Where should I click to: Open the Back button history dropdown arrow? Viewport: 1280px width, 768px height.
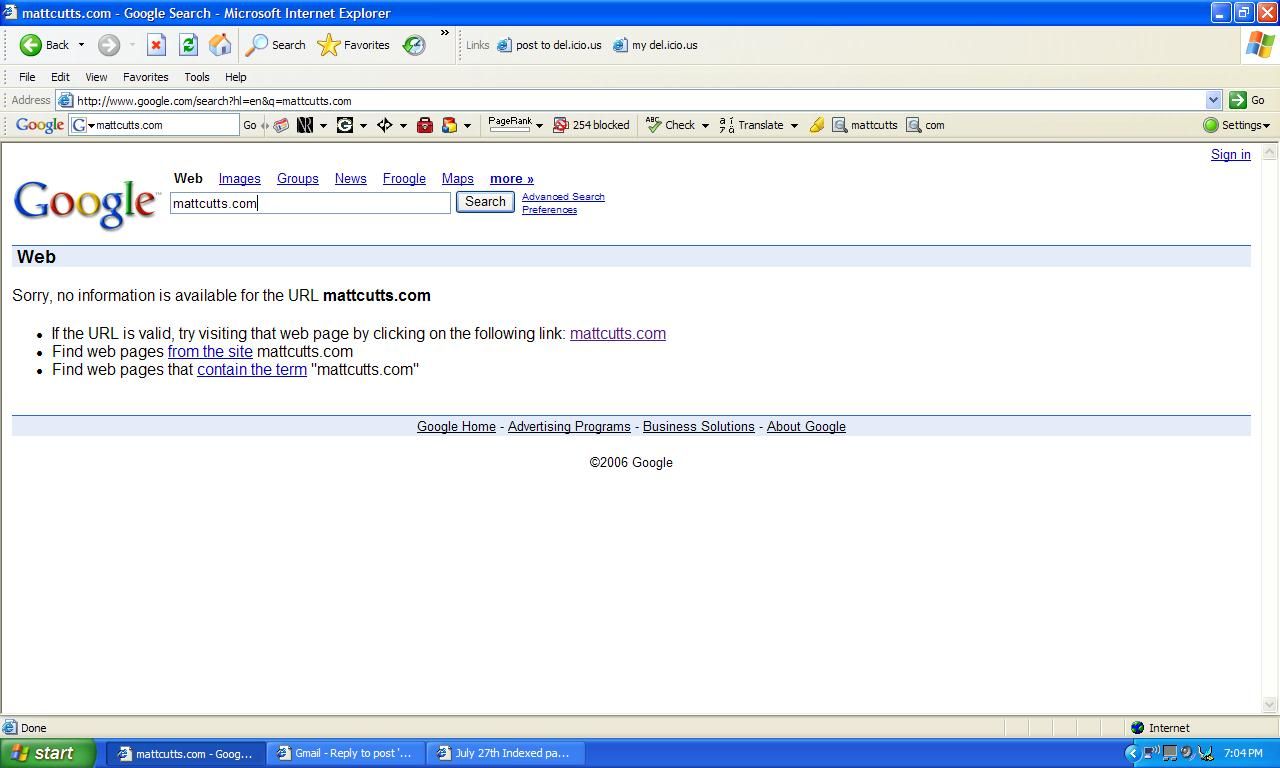(x=81, y=45)
